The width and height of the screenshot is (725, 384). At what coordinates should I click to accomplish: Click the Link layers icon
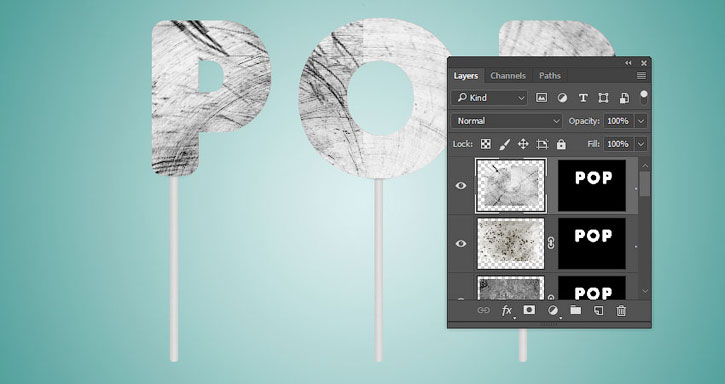(483, 310)
